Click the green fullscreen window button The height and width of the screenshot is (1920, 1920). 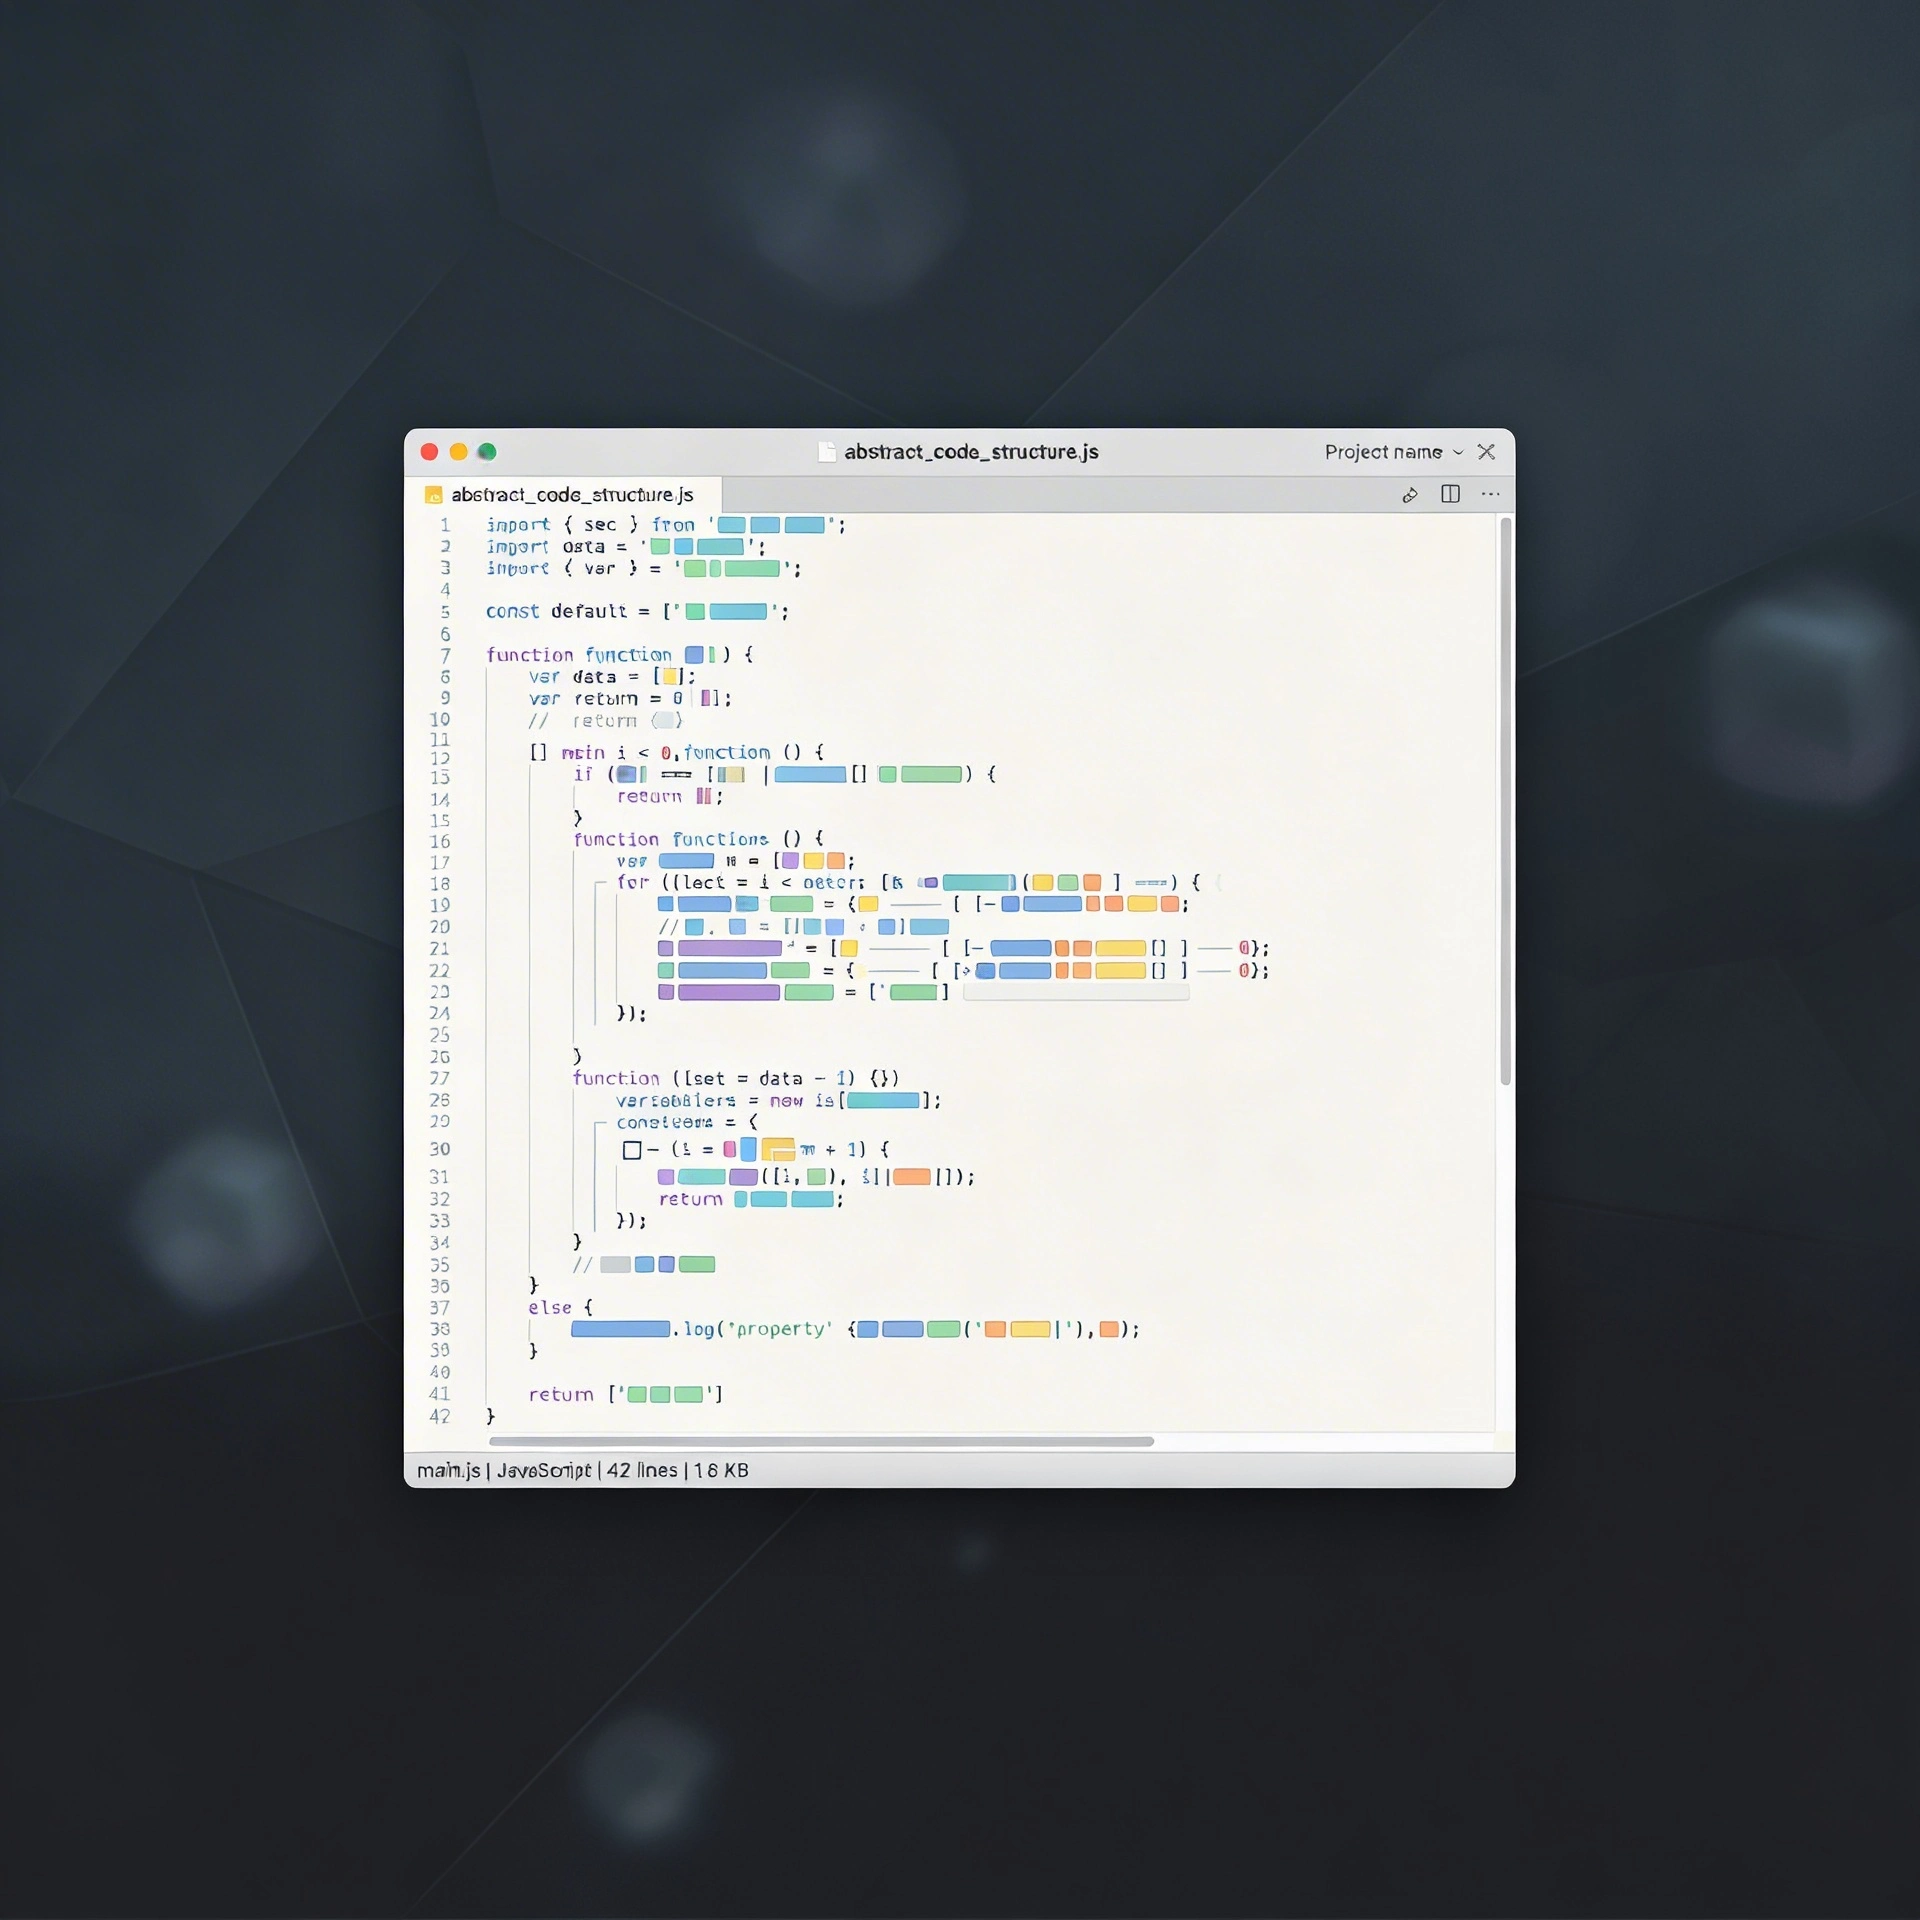coord(487,452)
